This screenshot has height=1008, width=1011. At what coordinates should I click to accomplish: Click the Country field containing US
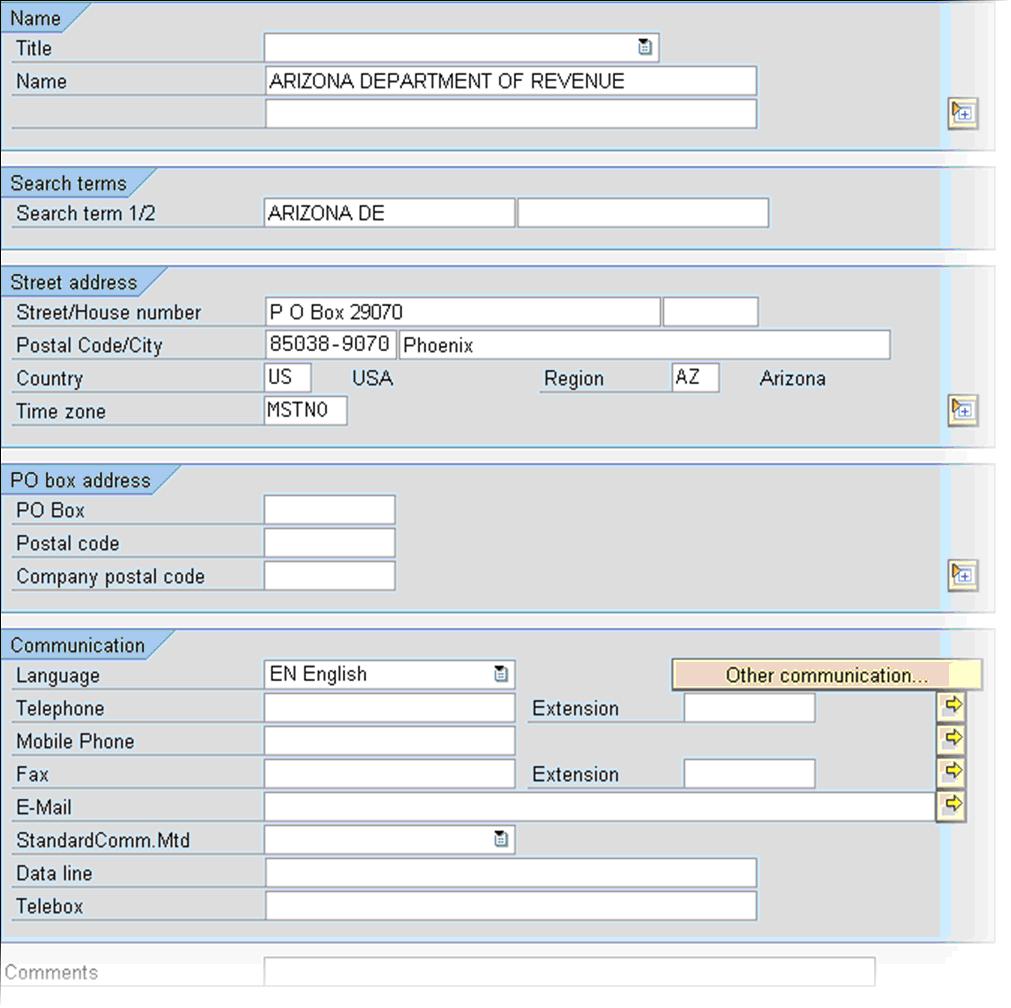click(285, 377)
